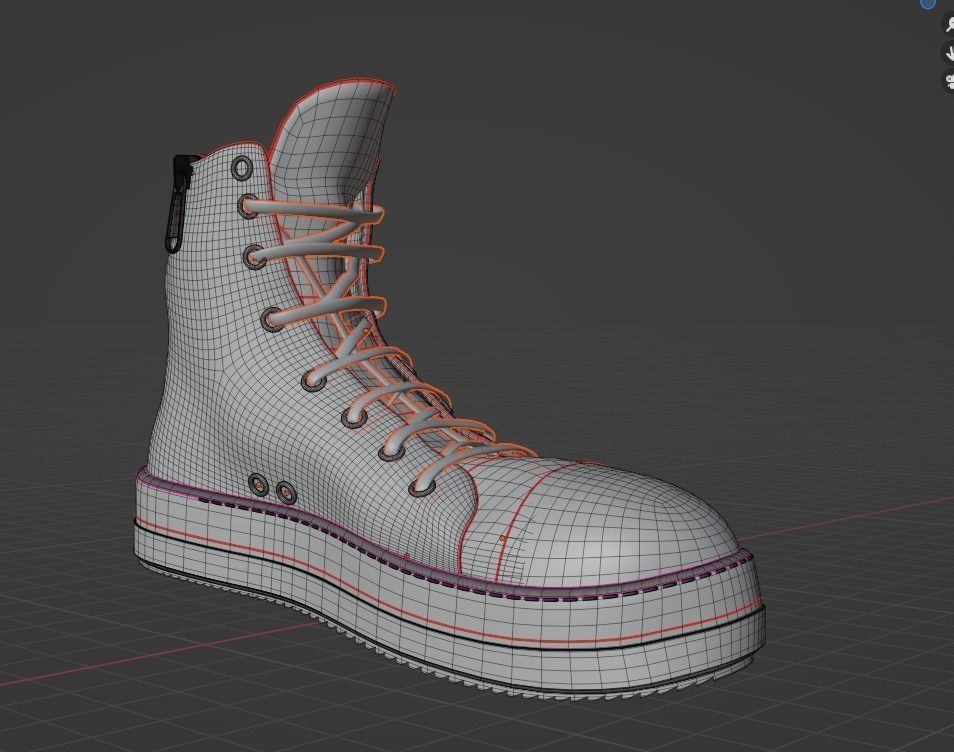Click the hand pan-view viewport icon
Screen dimensions: 954x752
pyautogui.click(x=949, y=53)
